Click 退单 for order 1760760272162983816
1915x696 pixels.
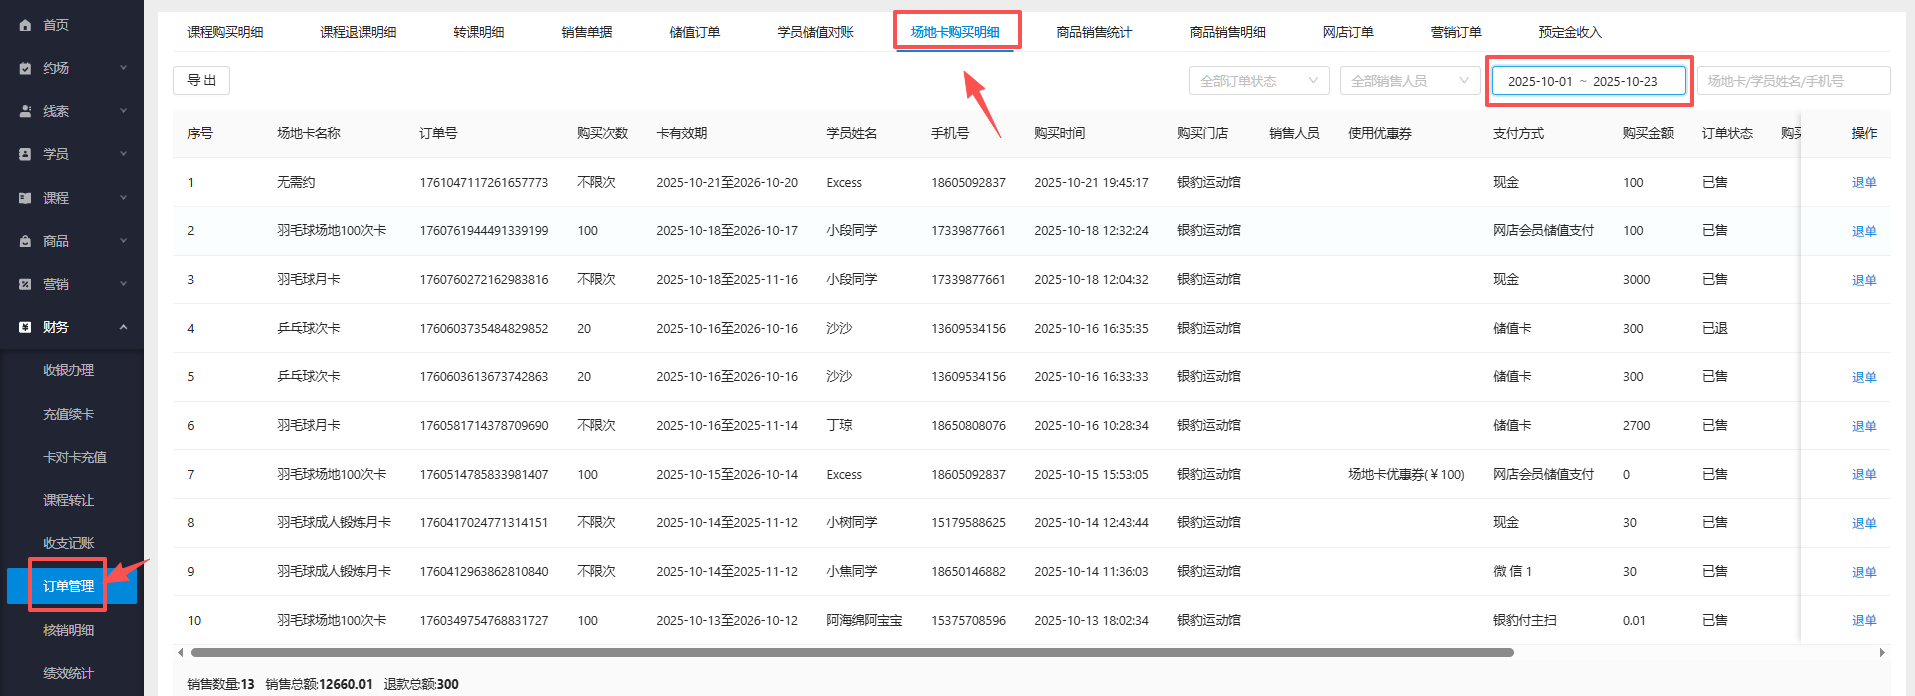pyautogui.click(x=1864, y=280)
